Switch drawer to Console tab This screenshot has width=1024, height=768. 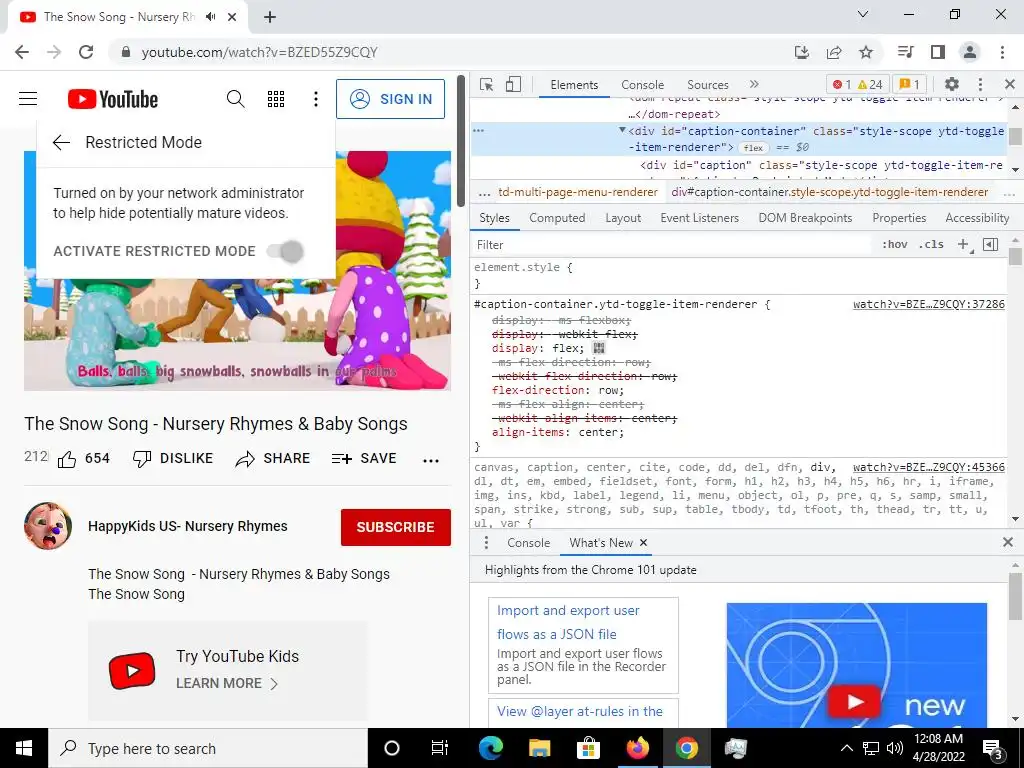528,543
